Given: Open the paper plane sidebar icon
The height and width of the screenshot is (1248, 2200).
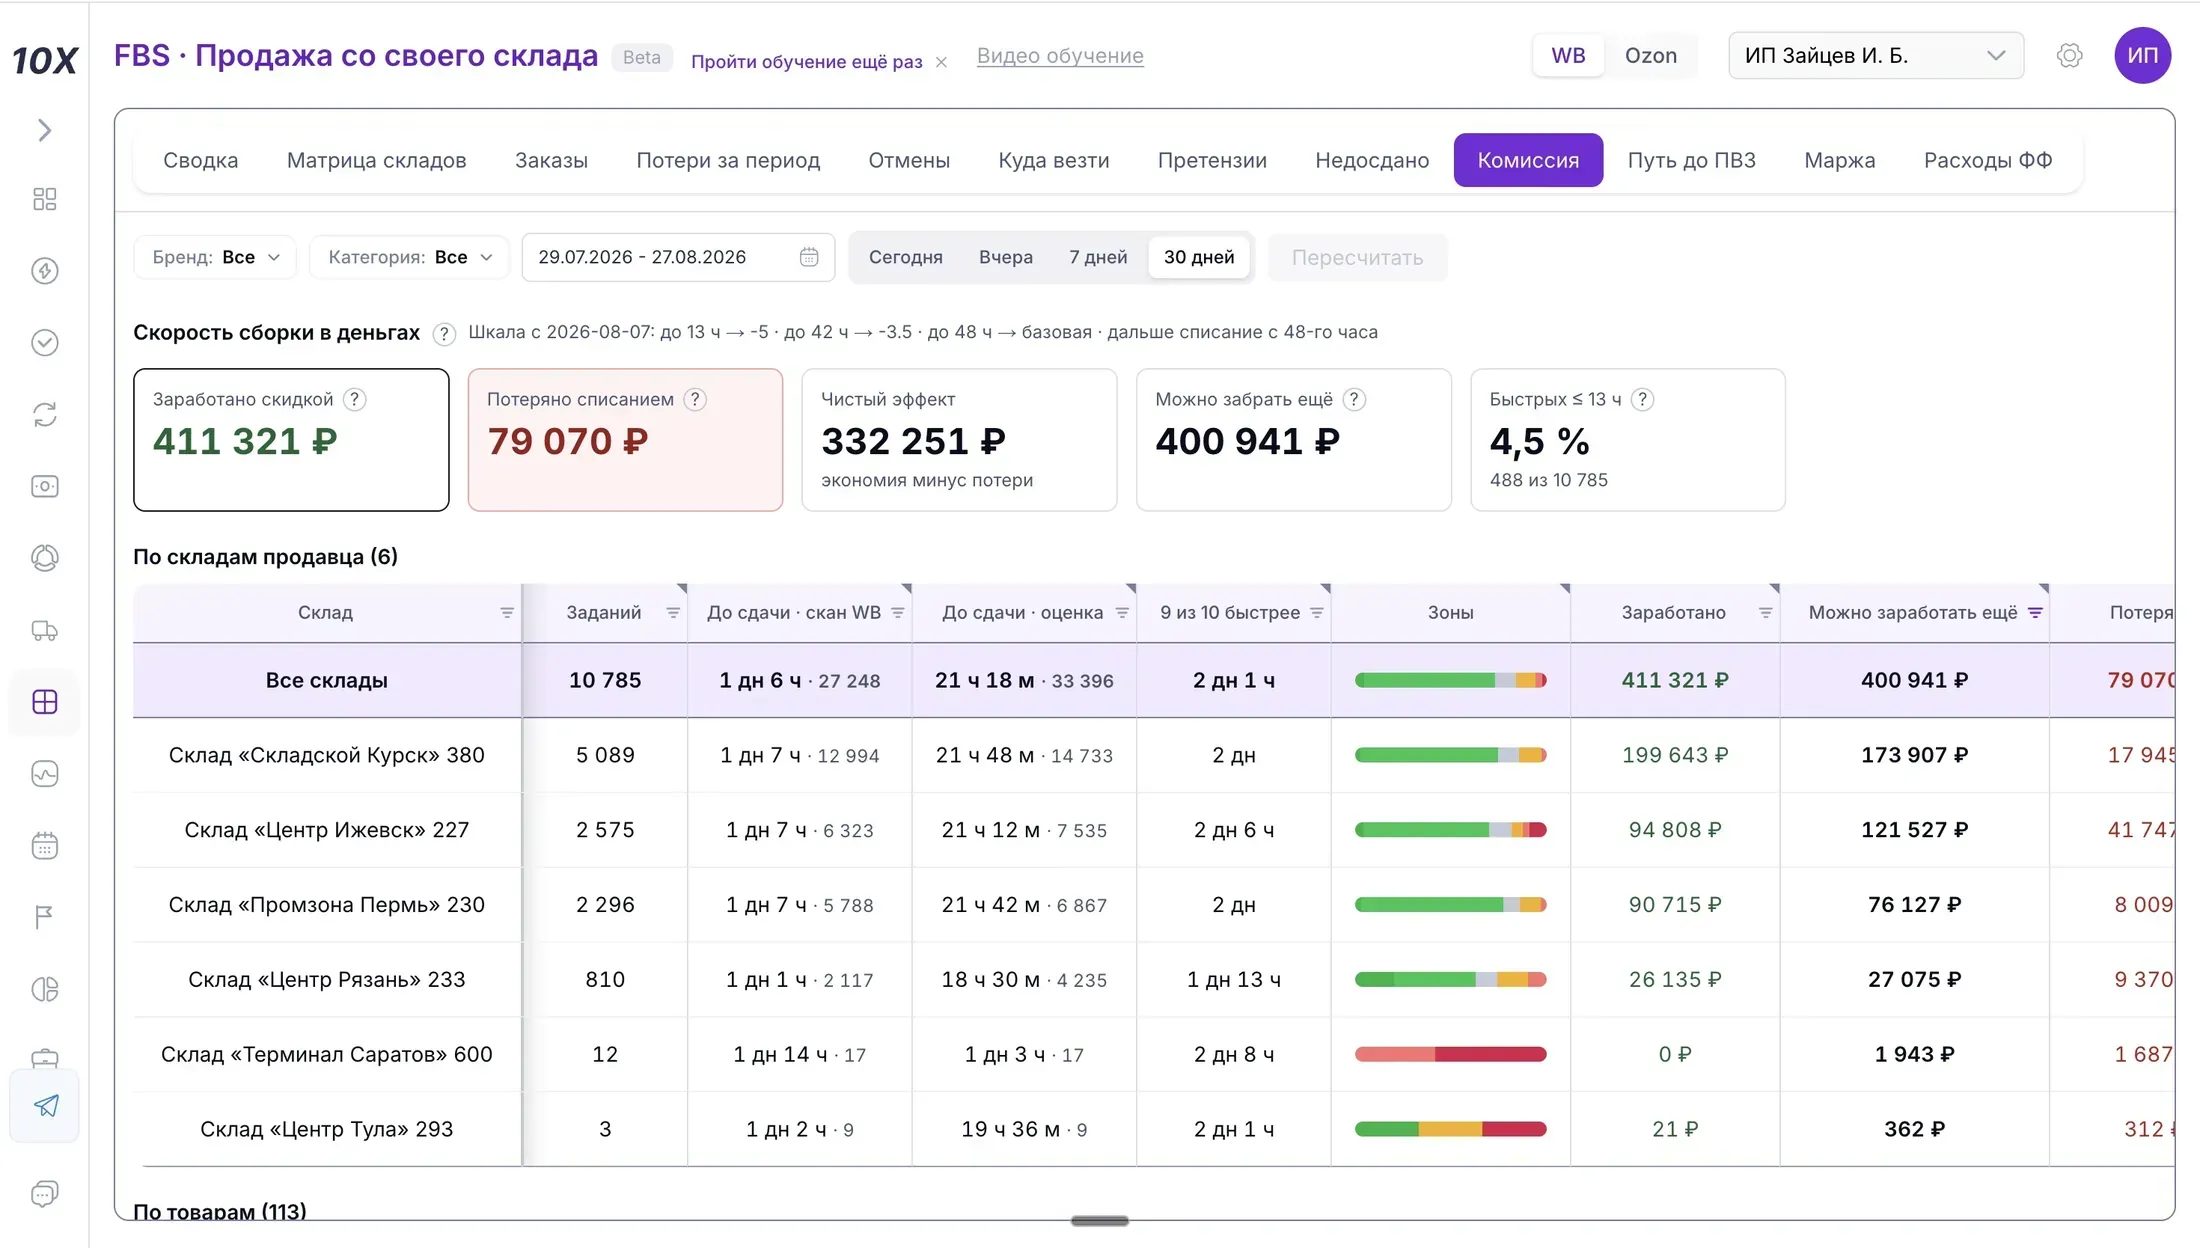Looking at the screenshot, I should tap(46, 1105).
